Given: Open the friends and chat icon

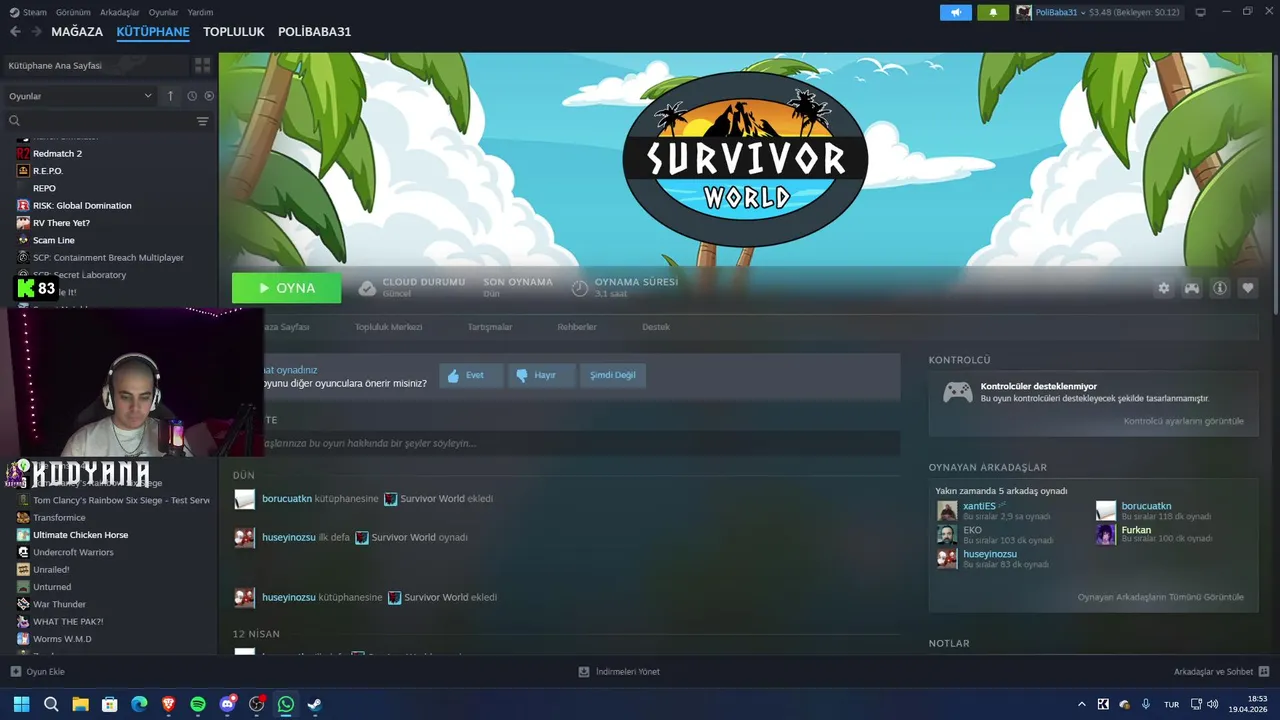Looking at the screenshot, I should (1264, 672).
